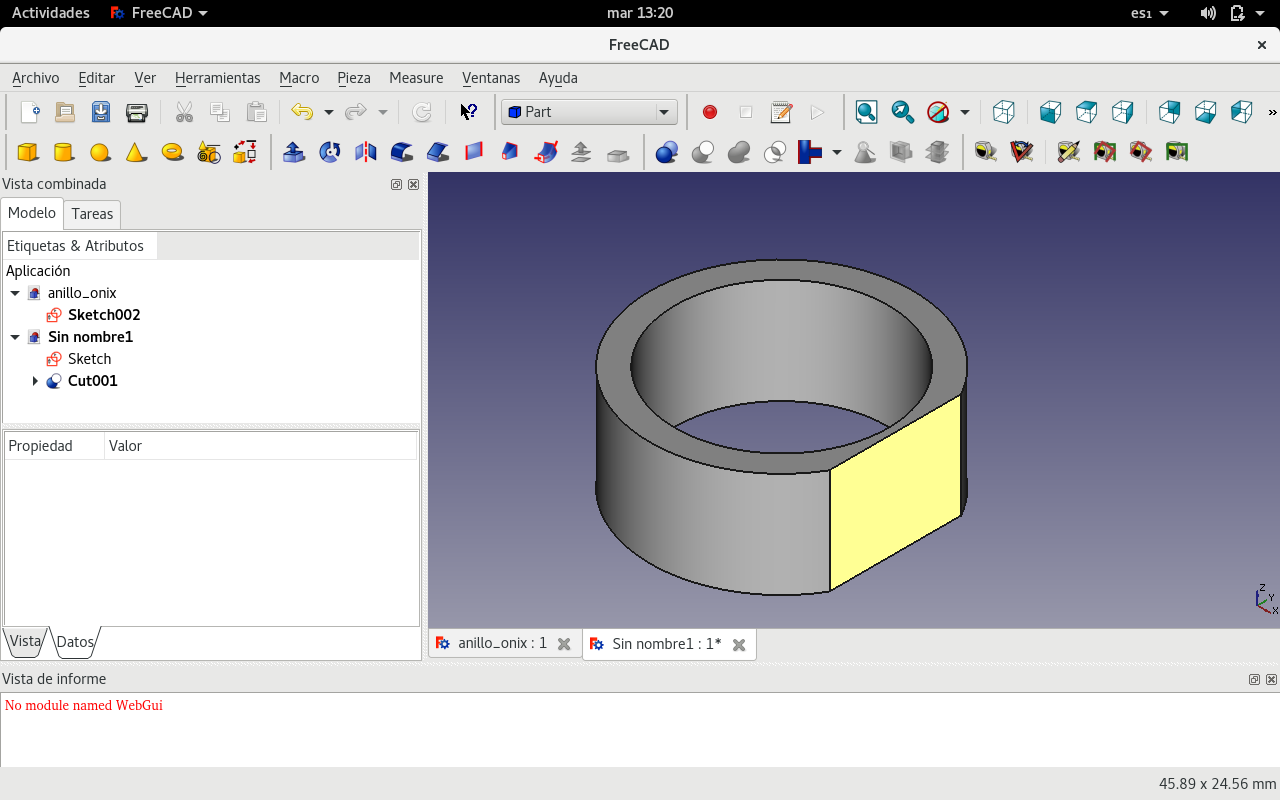Image resolution: width=1280 pixels, height=800 pixels.
Task: Open the Measure menu
Action: coord(416,78)
